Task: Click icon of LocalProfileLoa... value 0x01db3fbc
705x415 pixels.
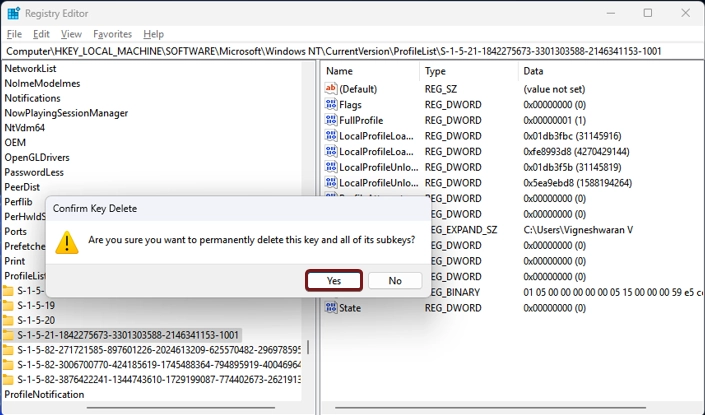Action: point(331,136)
